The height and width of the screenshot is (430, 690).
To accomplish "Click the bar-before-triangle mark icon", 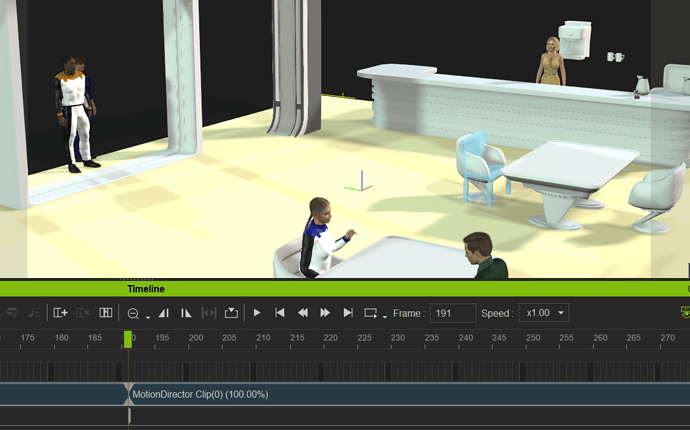I will pyautogui.click(x=186, y=313).
